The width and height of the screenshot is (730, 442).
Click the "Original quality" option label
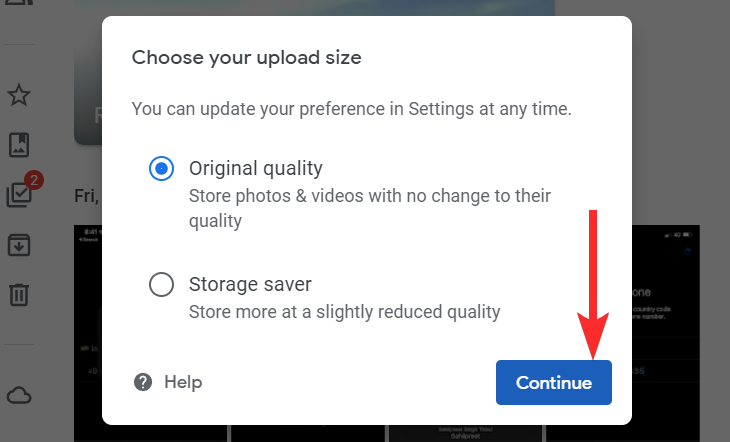tap(255, 168)
